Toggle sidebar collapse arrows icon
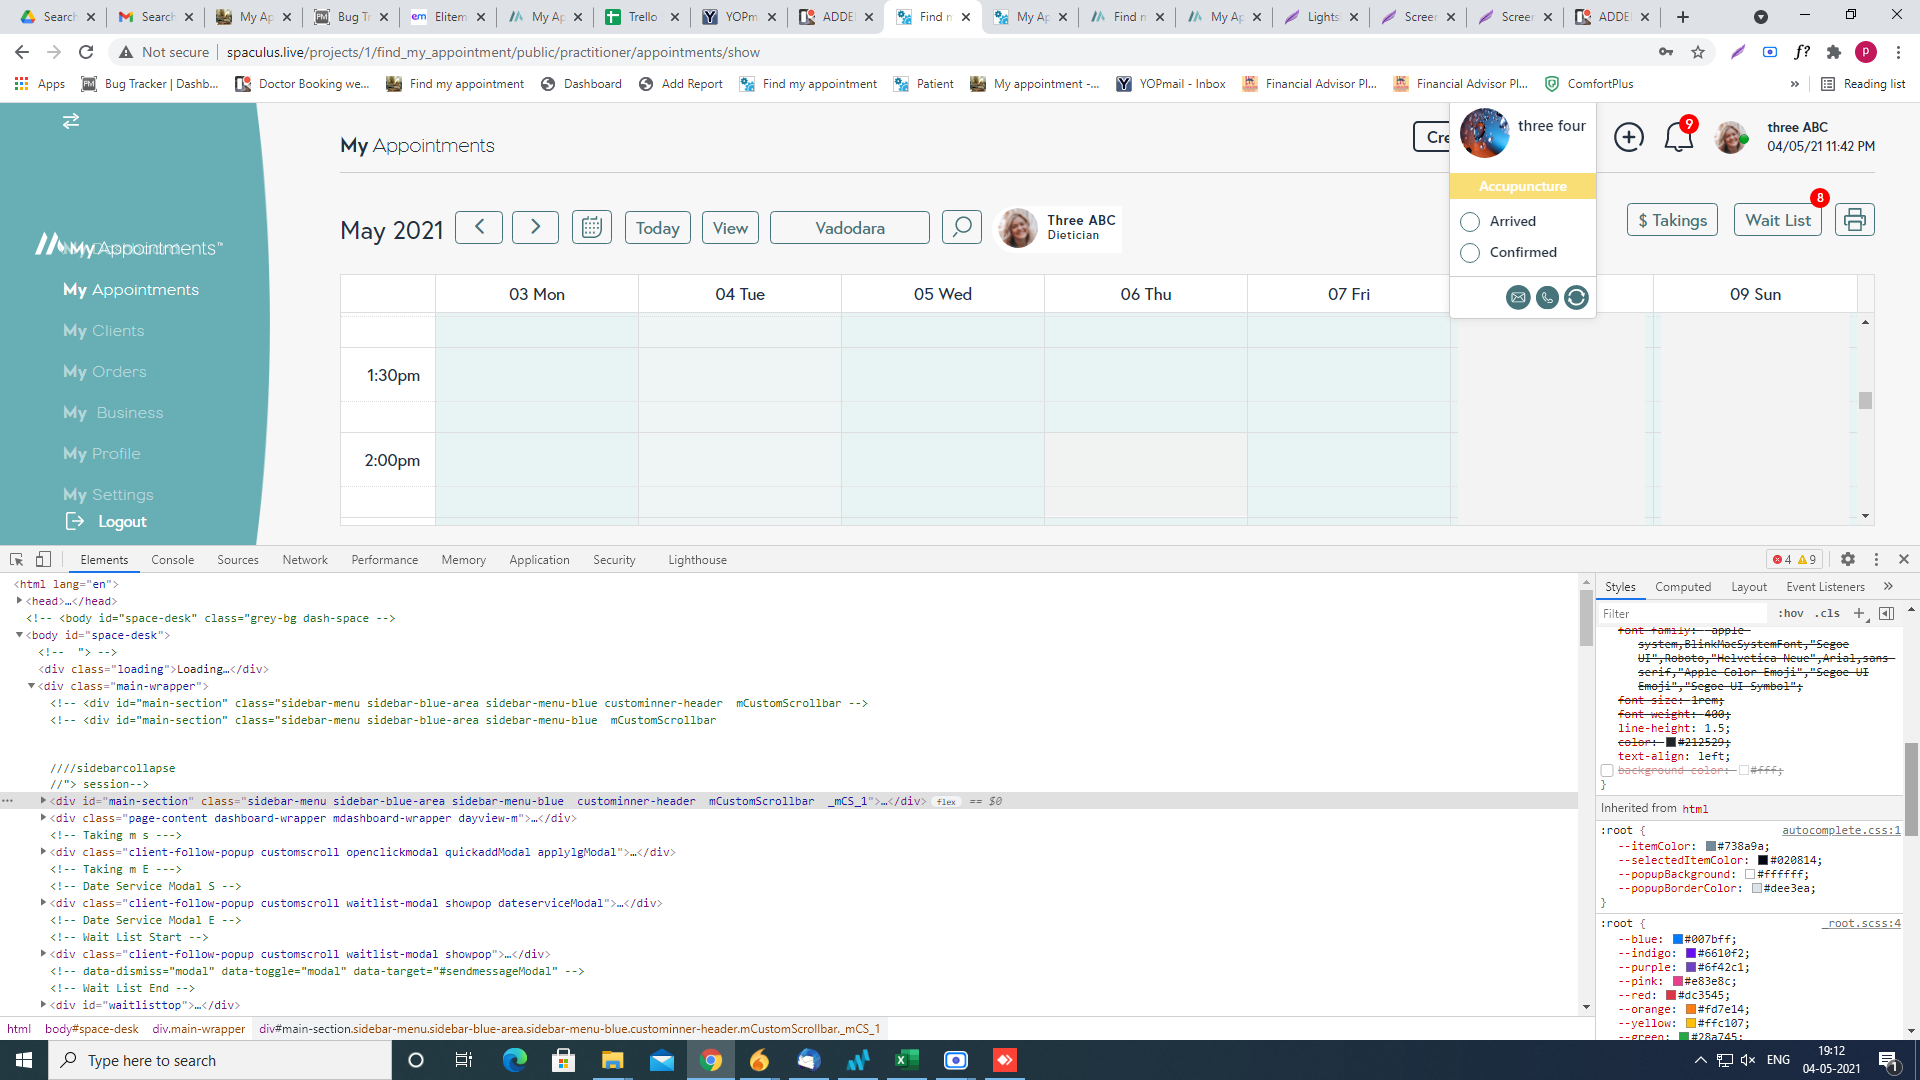Viewport: 1920px width, 1080px height. point(71,121)
